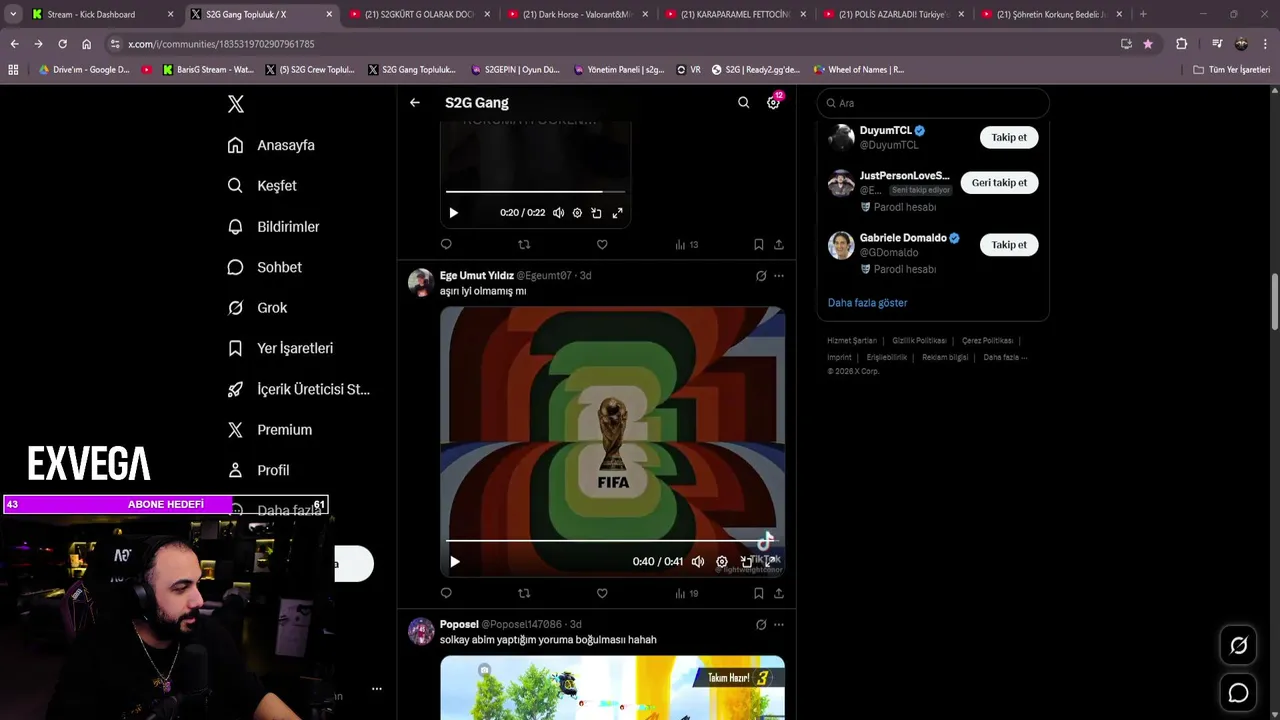Viewport: 1280px width, 720px height.
Task: Open Profil page
Action: coord(258,470)
